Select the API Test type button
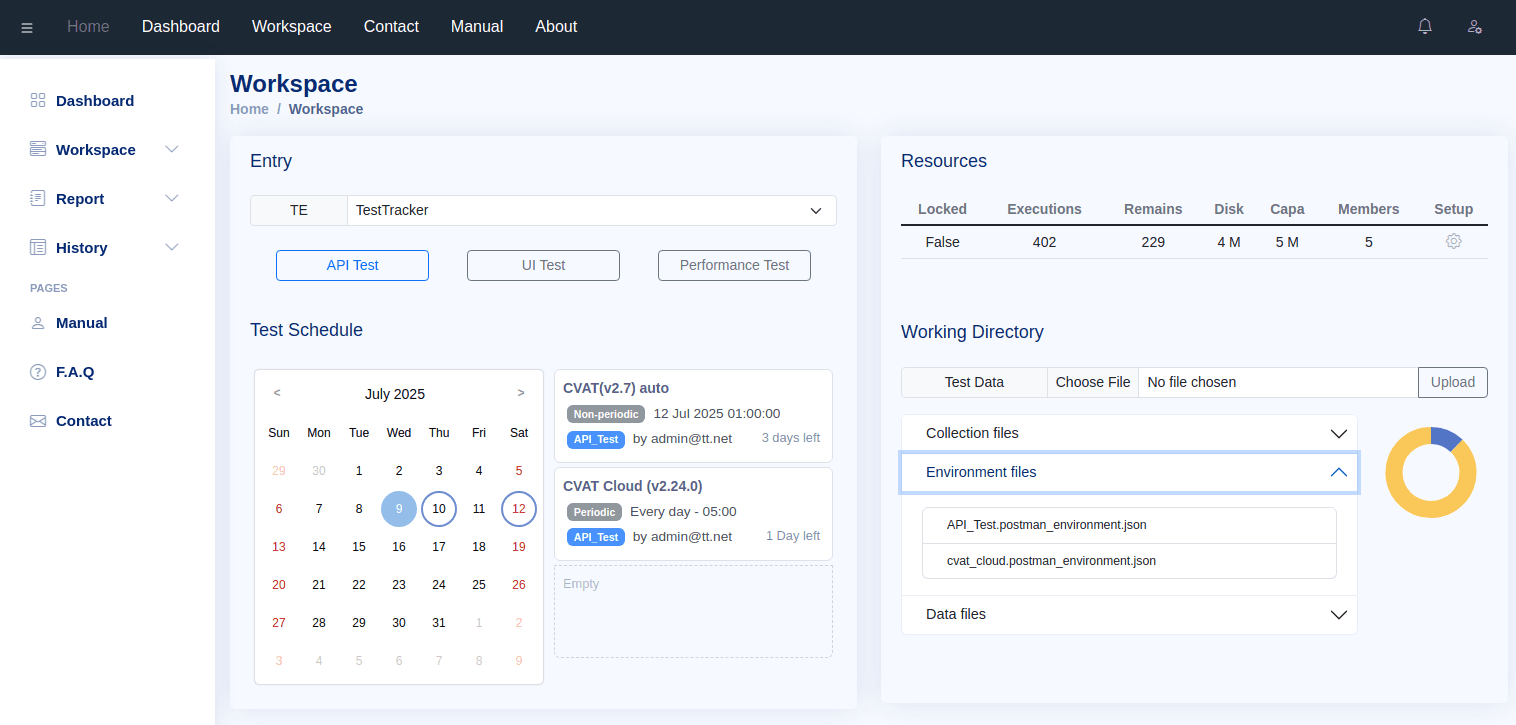The height and width of the screenshot is (725, 1516). click(x=352, y=265)
